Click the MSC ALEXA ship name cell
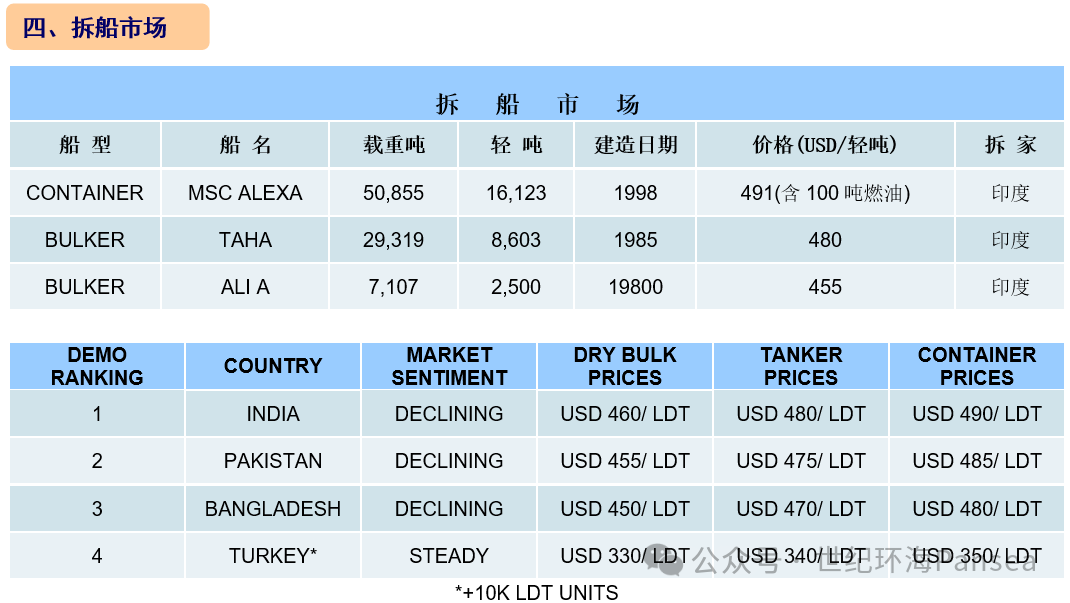Image resolution: width=1070 pixels, height=603 pixels. [245, 193]
